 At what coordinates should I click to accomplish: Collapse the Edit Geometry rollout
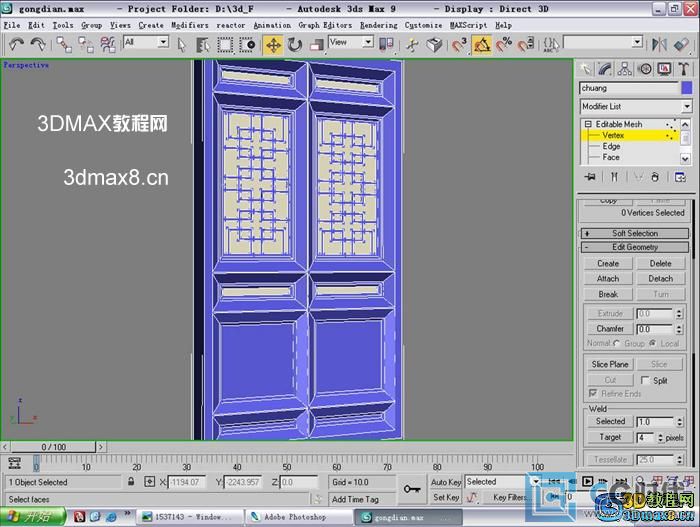click(x=635, y=247)
